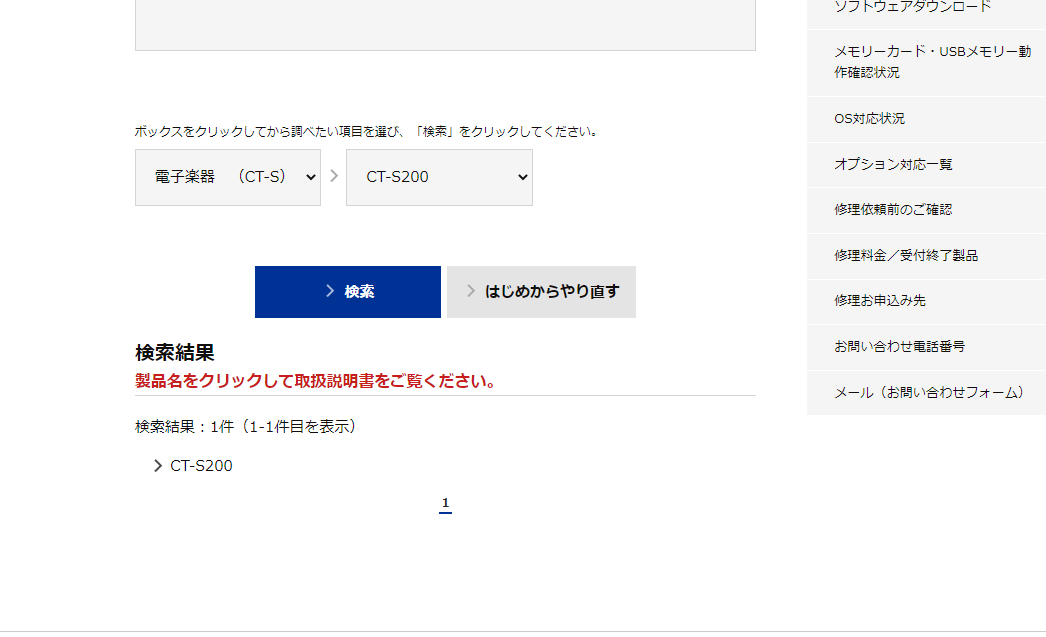
Task: Open the CT-S200 search result link
Action: pyautogui.click(x=201, y=466)
